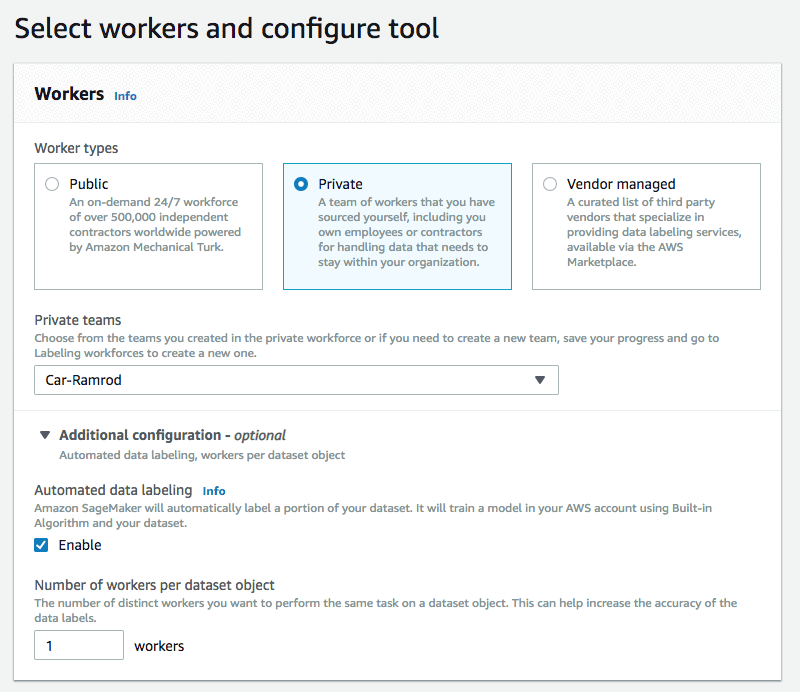Collapse the Additional configuration section triangle

pos(45,435)
